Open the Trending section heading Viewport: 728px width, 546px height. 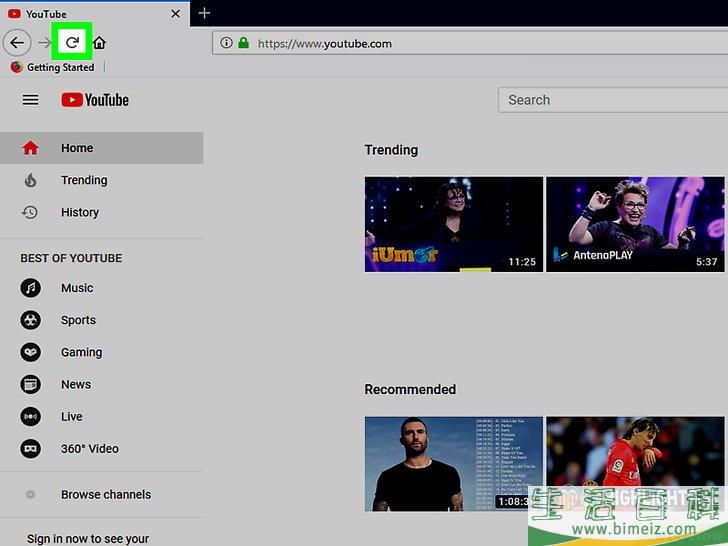(x=391, y=150)
